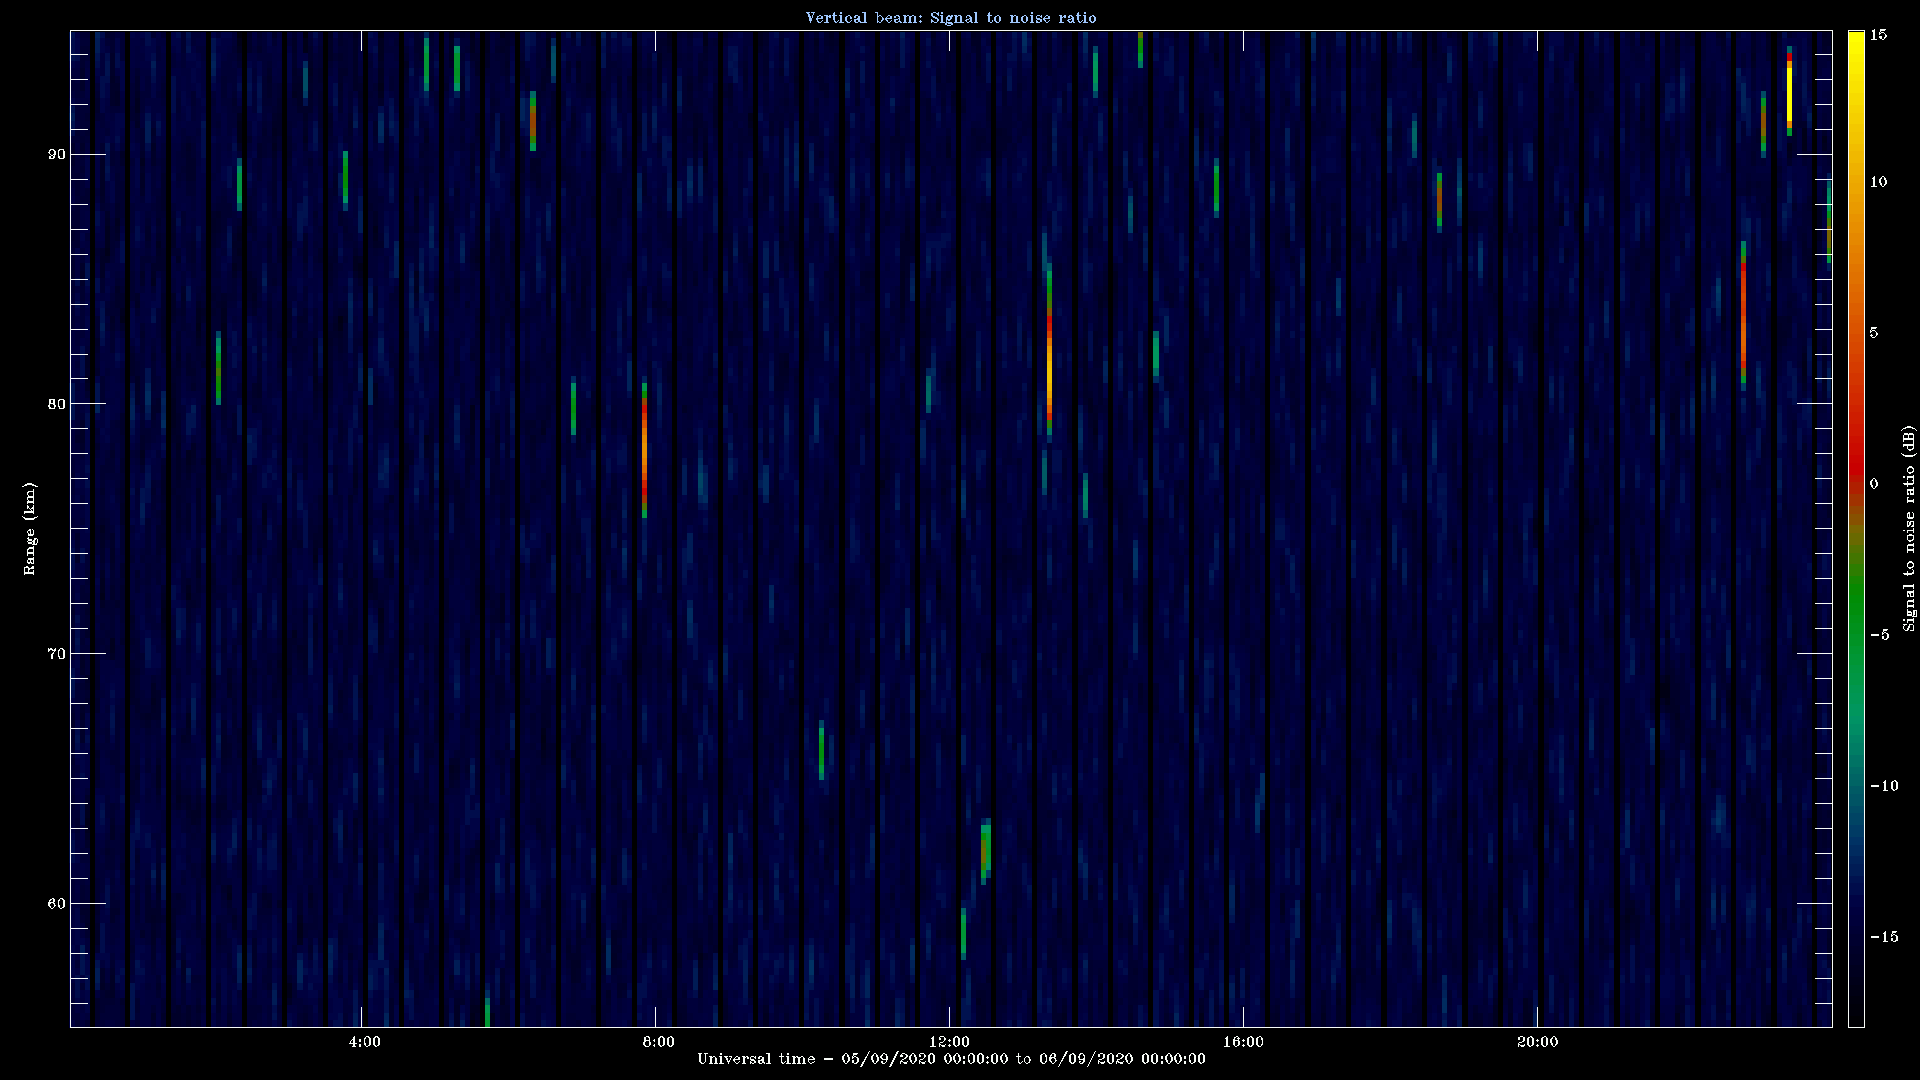
Task: Click the -5 dB colorbar tick label
Action: [1879, 635]
